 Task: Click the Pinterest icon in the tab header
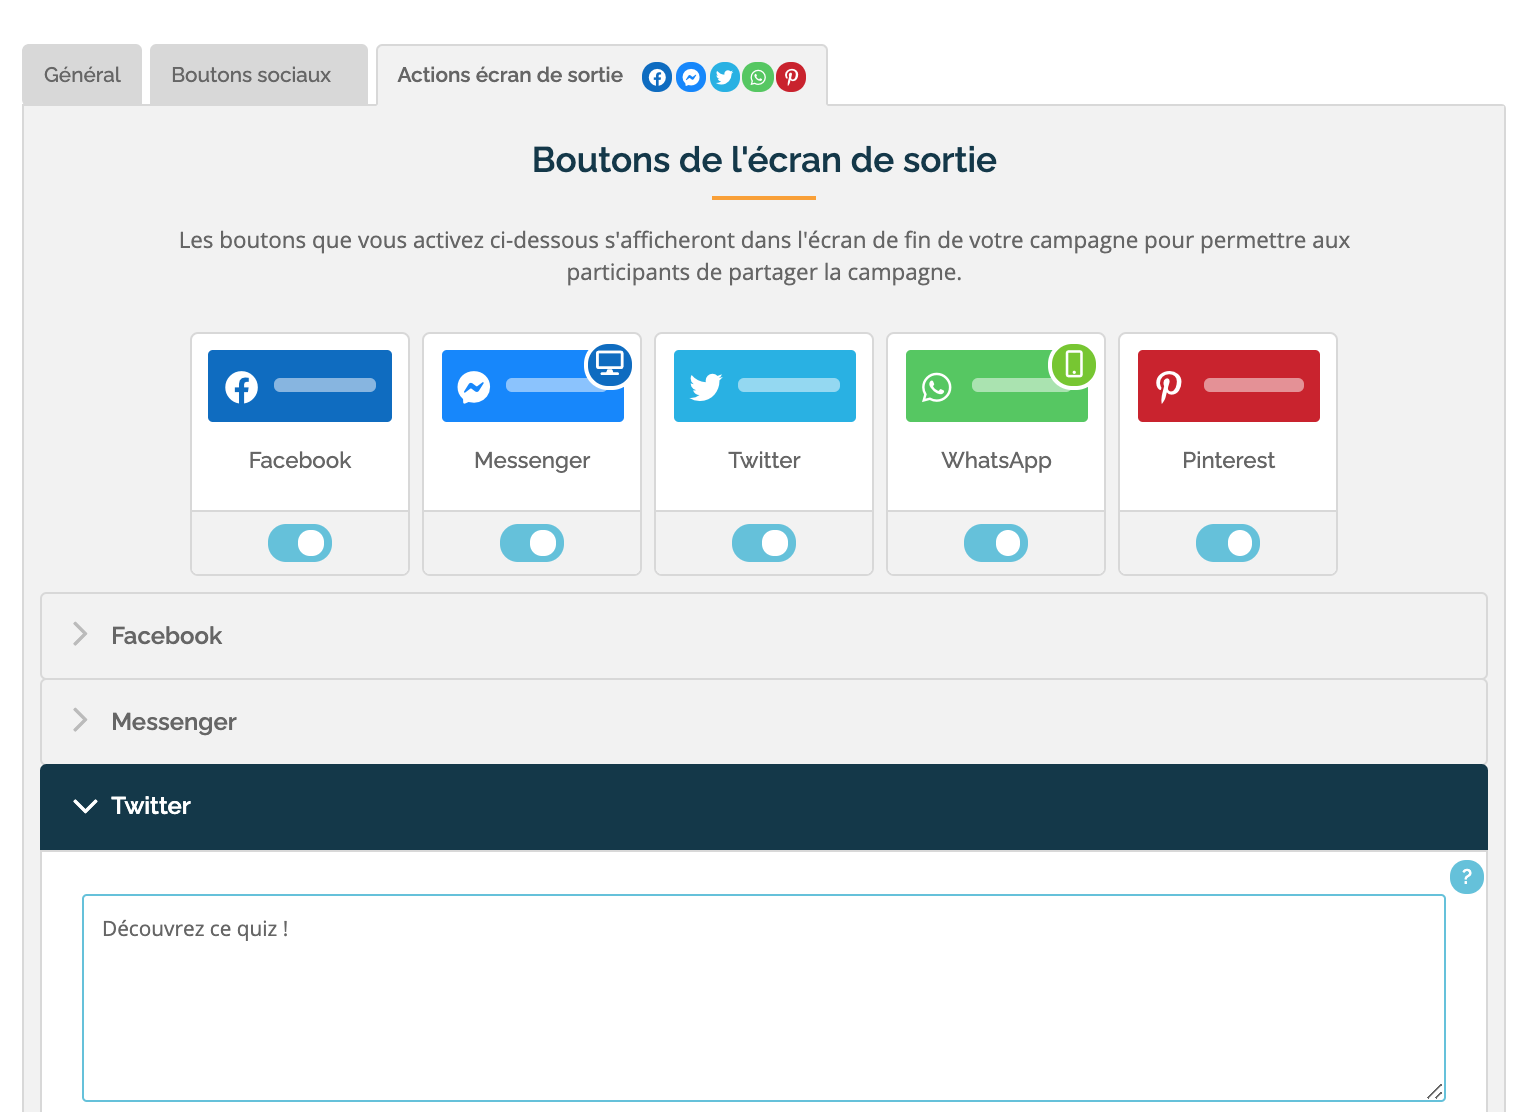coord(791,77)
